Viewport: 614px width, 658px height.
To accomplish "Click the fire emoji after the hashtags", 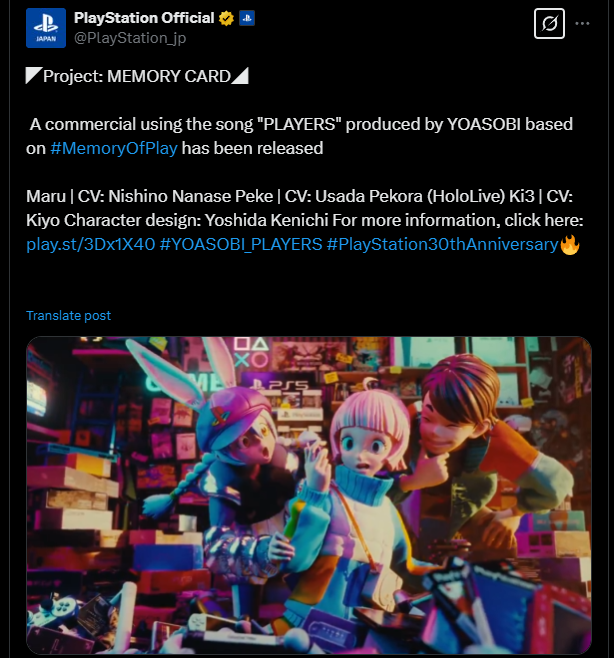I will click(570, 244).
